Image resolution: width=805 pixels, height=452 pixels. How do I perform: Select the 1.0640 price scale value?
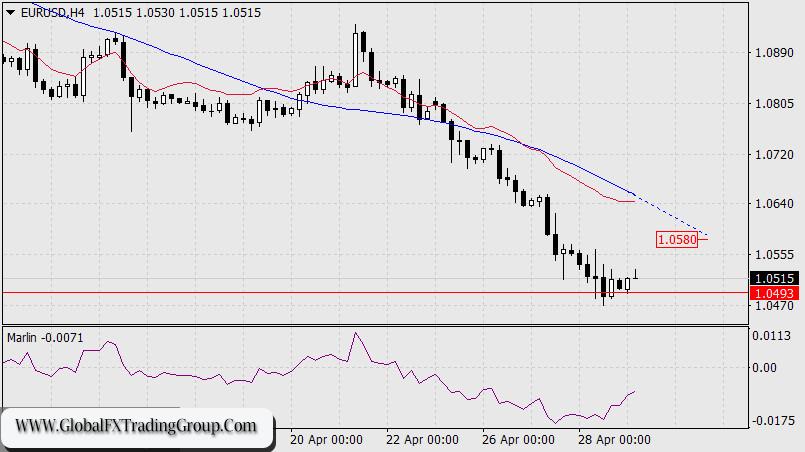click(x=774, y=203)
